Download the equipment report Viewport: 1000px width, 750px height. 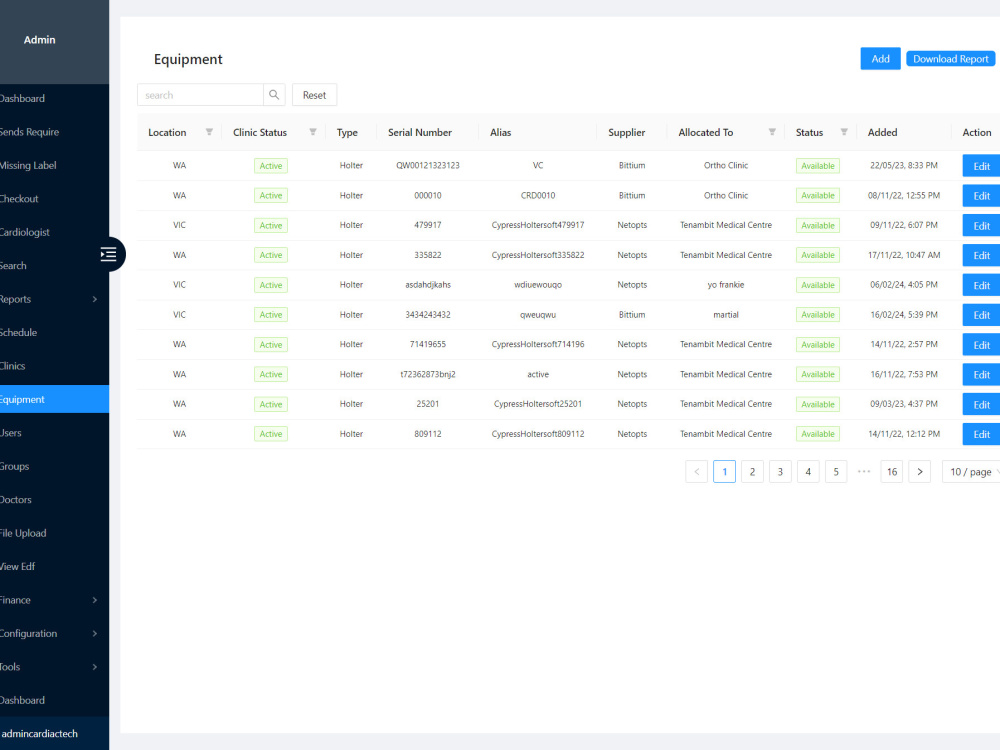(x=950, y=58)
